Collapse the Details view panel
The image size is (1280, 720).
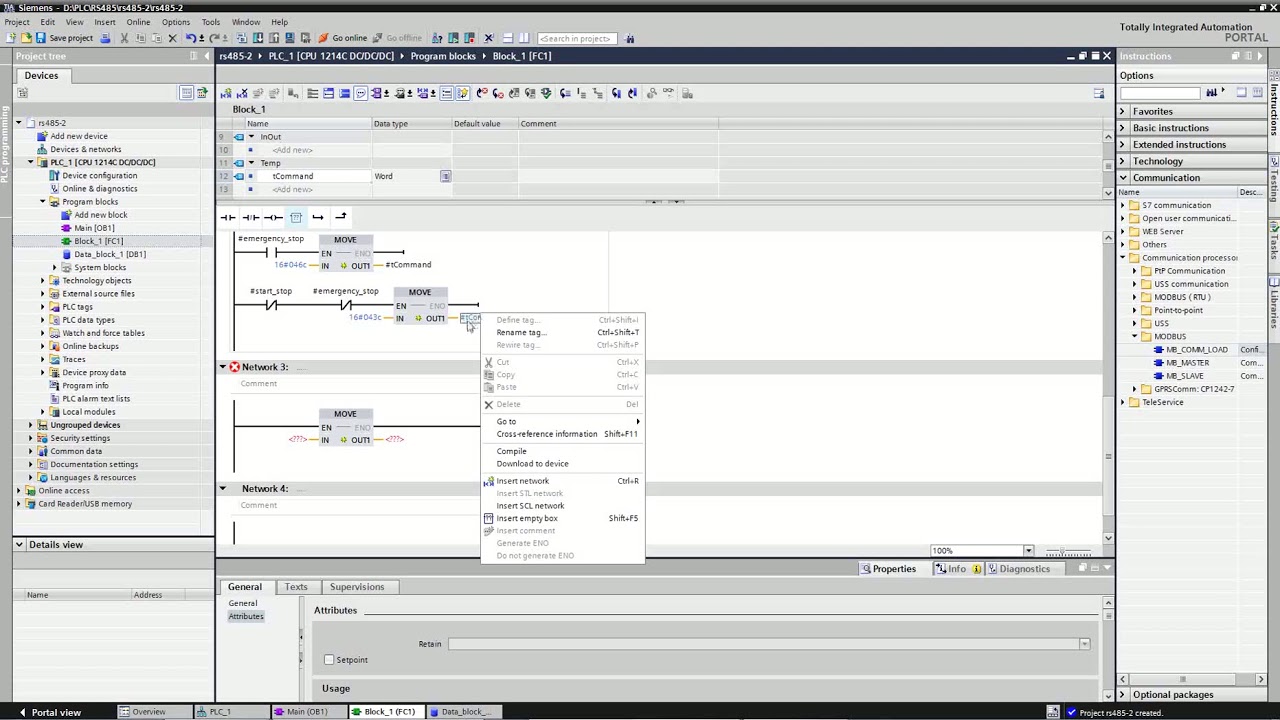coord(19,545)
